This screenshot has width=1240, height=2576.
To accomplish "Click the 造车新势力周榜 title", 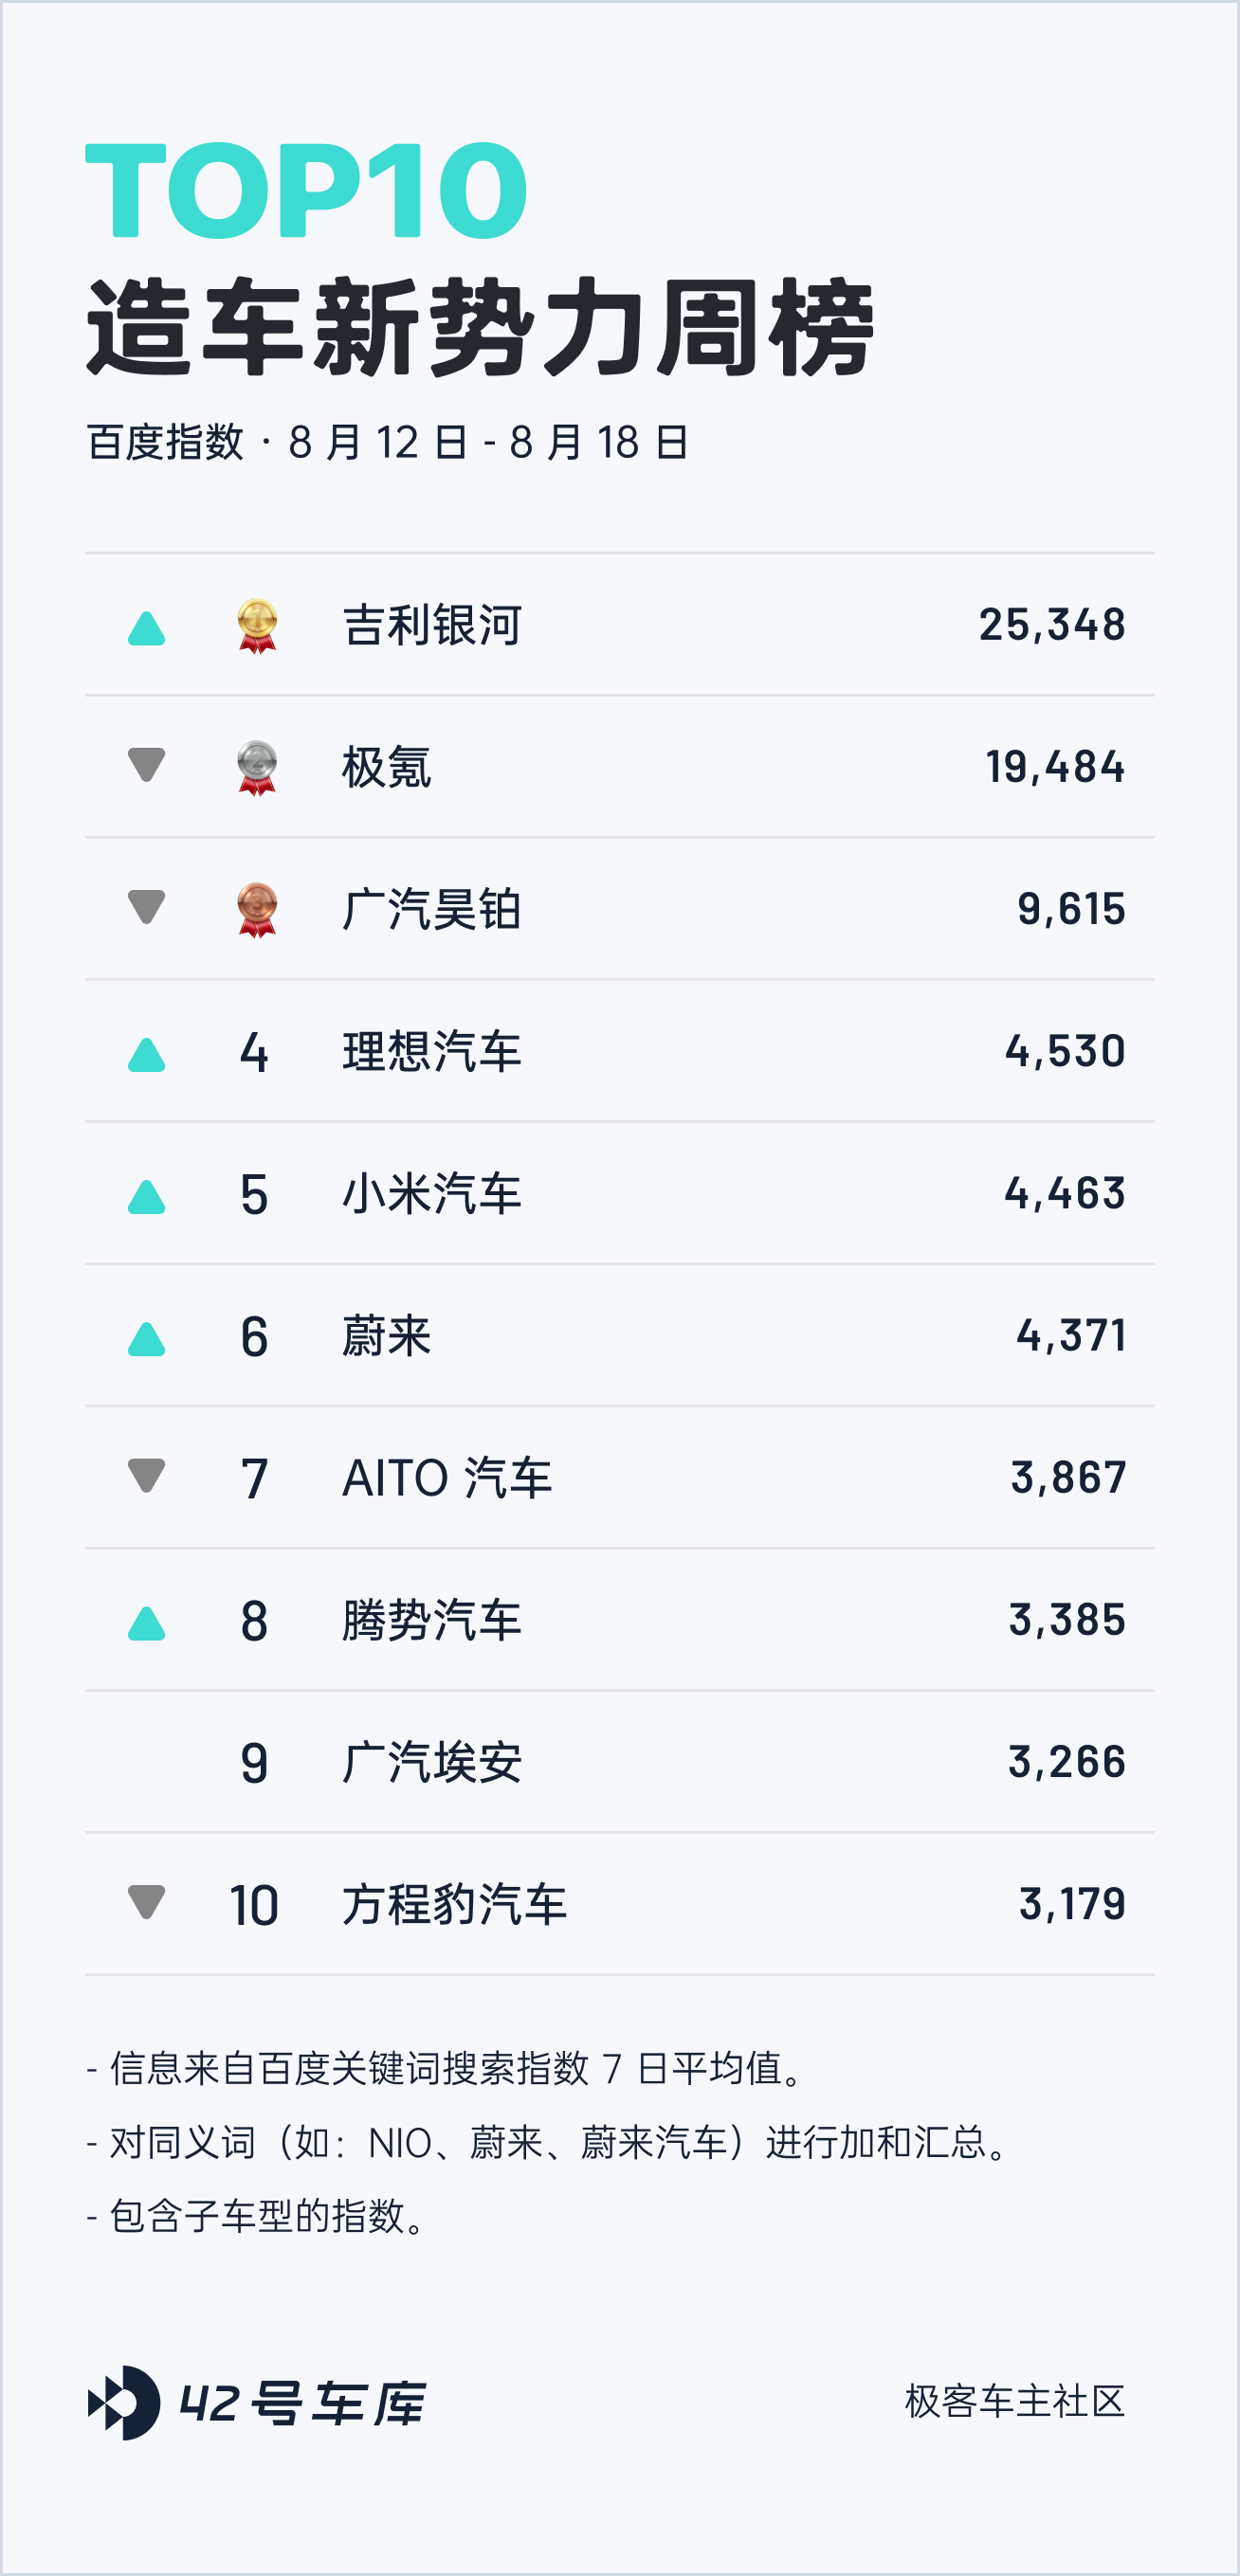I will (x=480, y=327).
